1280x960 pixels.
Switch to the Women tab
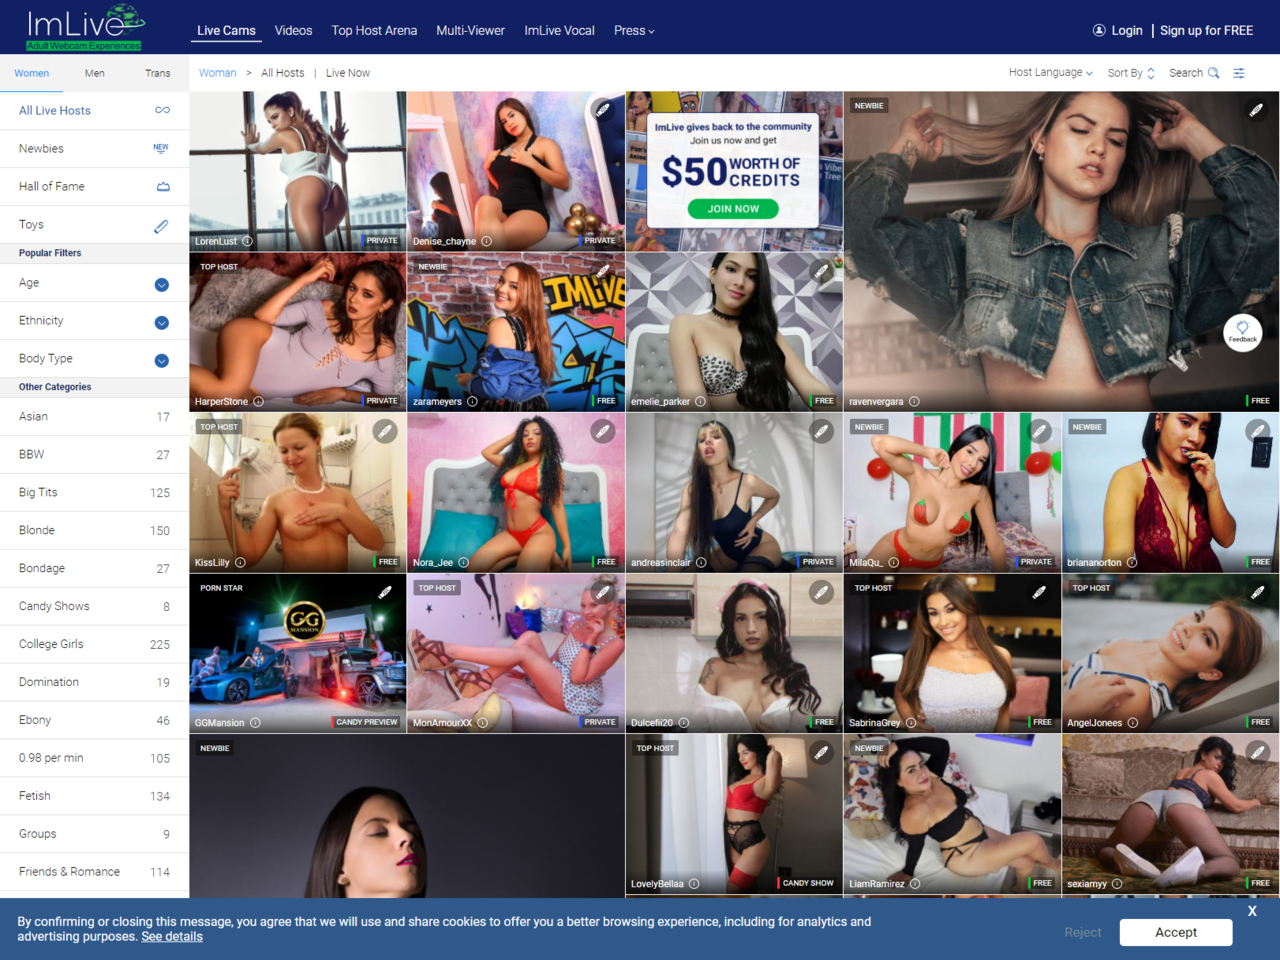click(32, 73)
